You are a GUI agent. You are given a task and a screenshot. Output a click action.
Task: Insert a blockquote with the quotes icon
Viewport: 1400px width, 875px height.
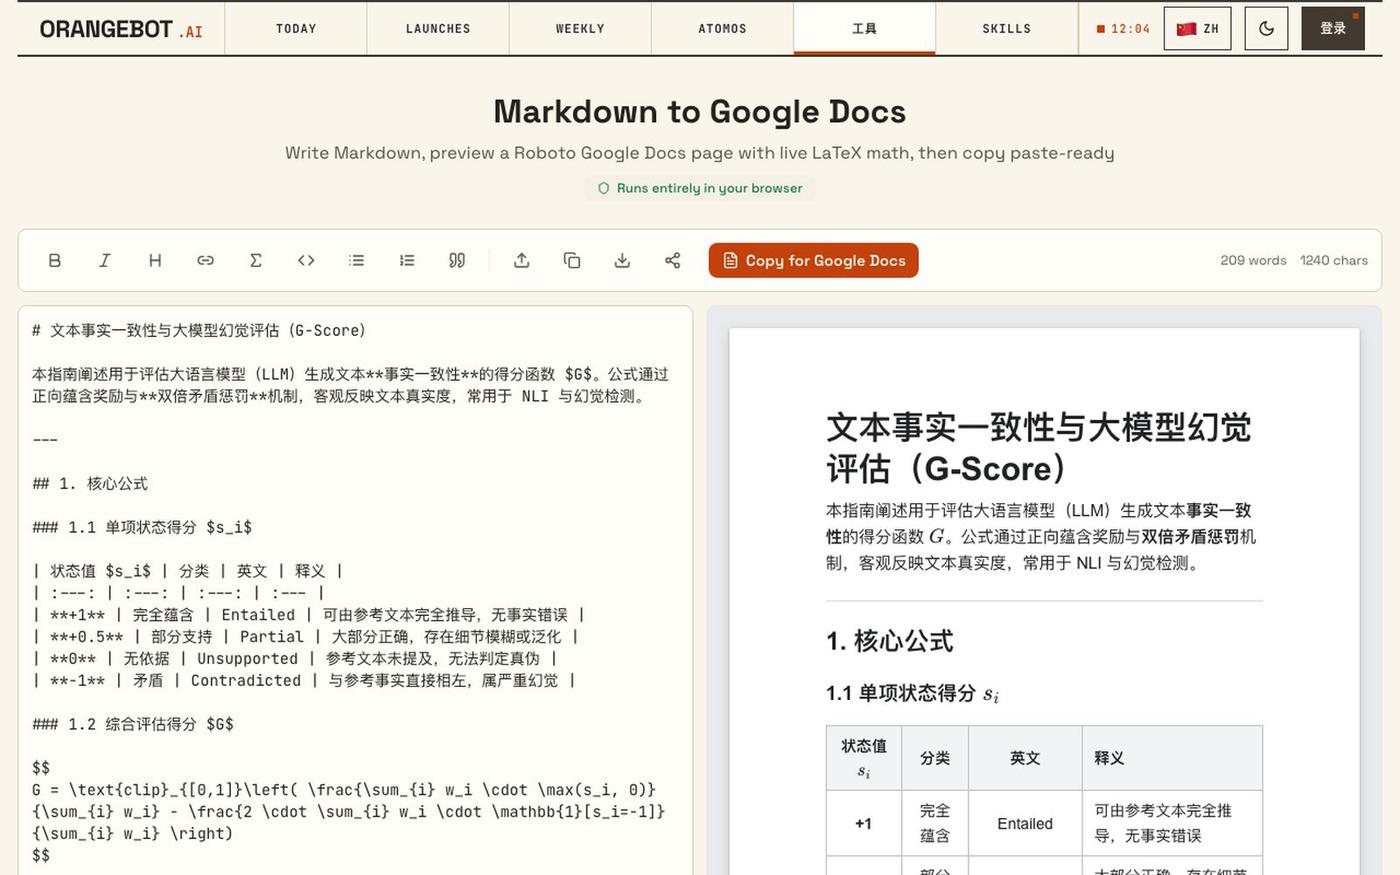457,260
